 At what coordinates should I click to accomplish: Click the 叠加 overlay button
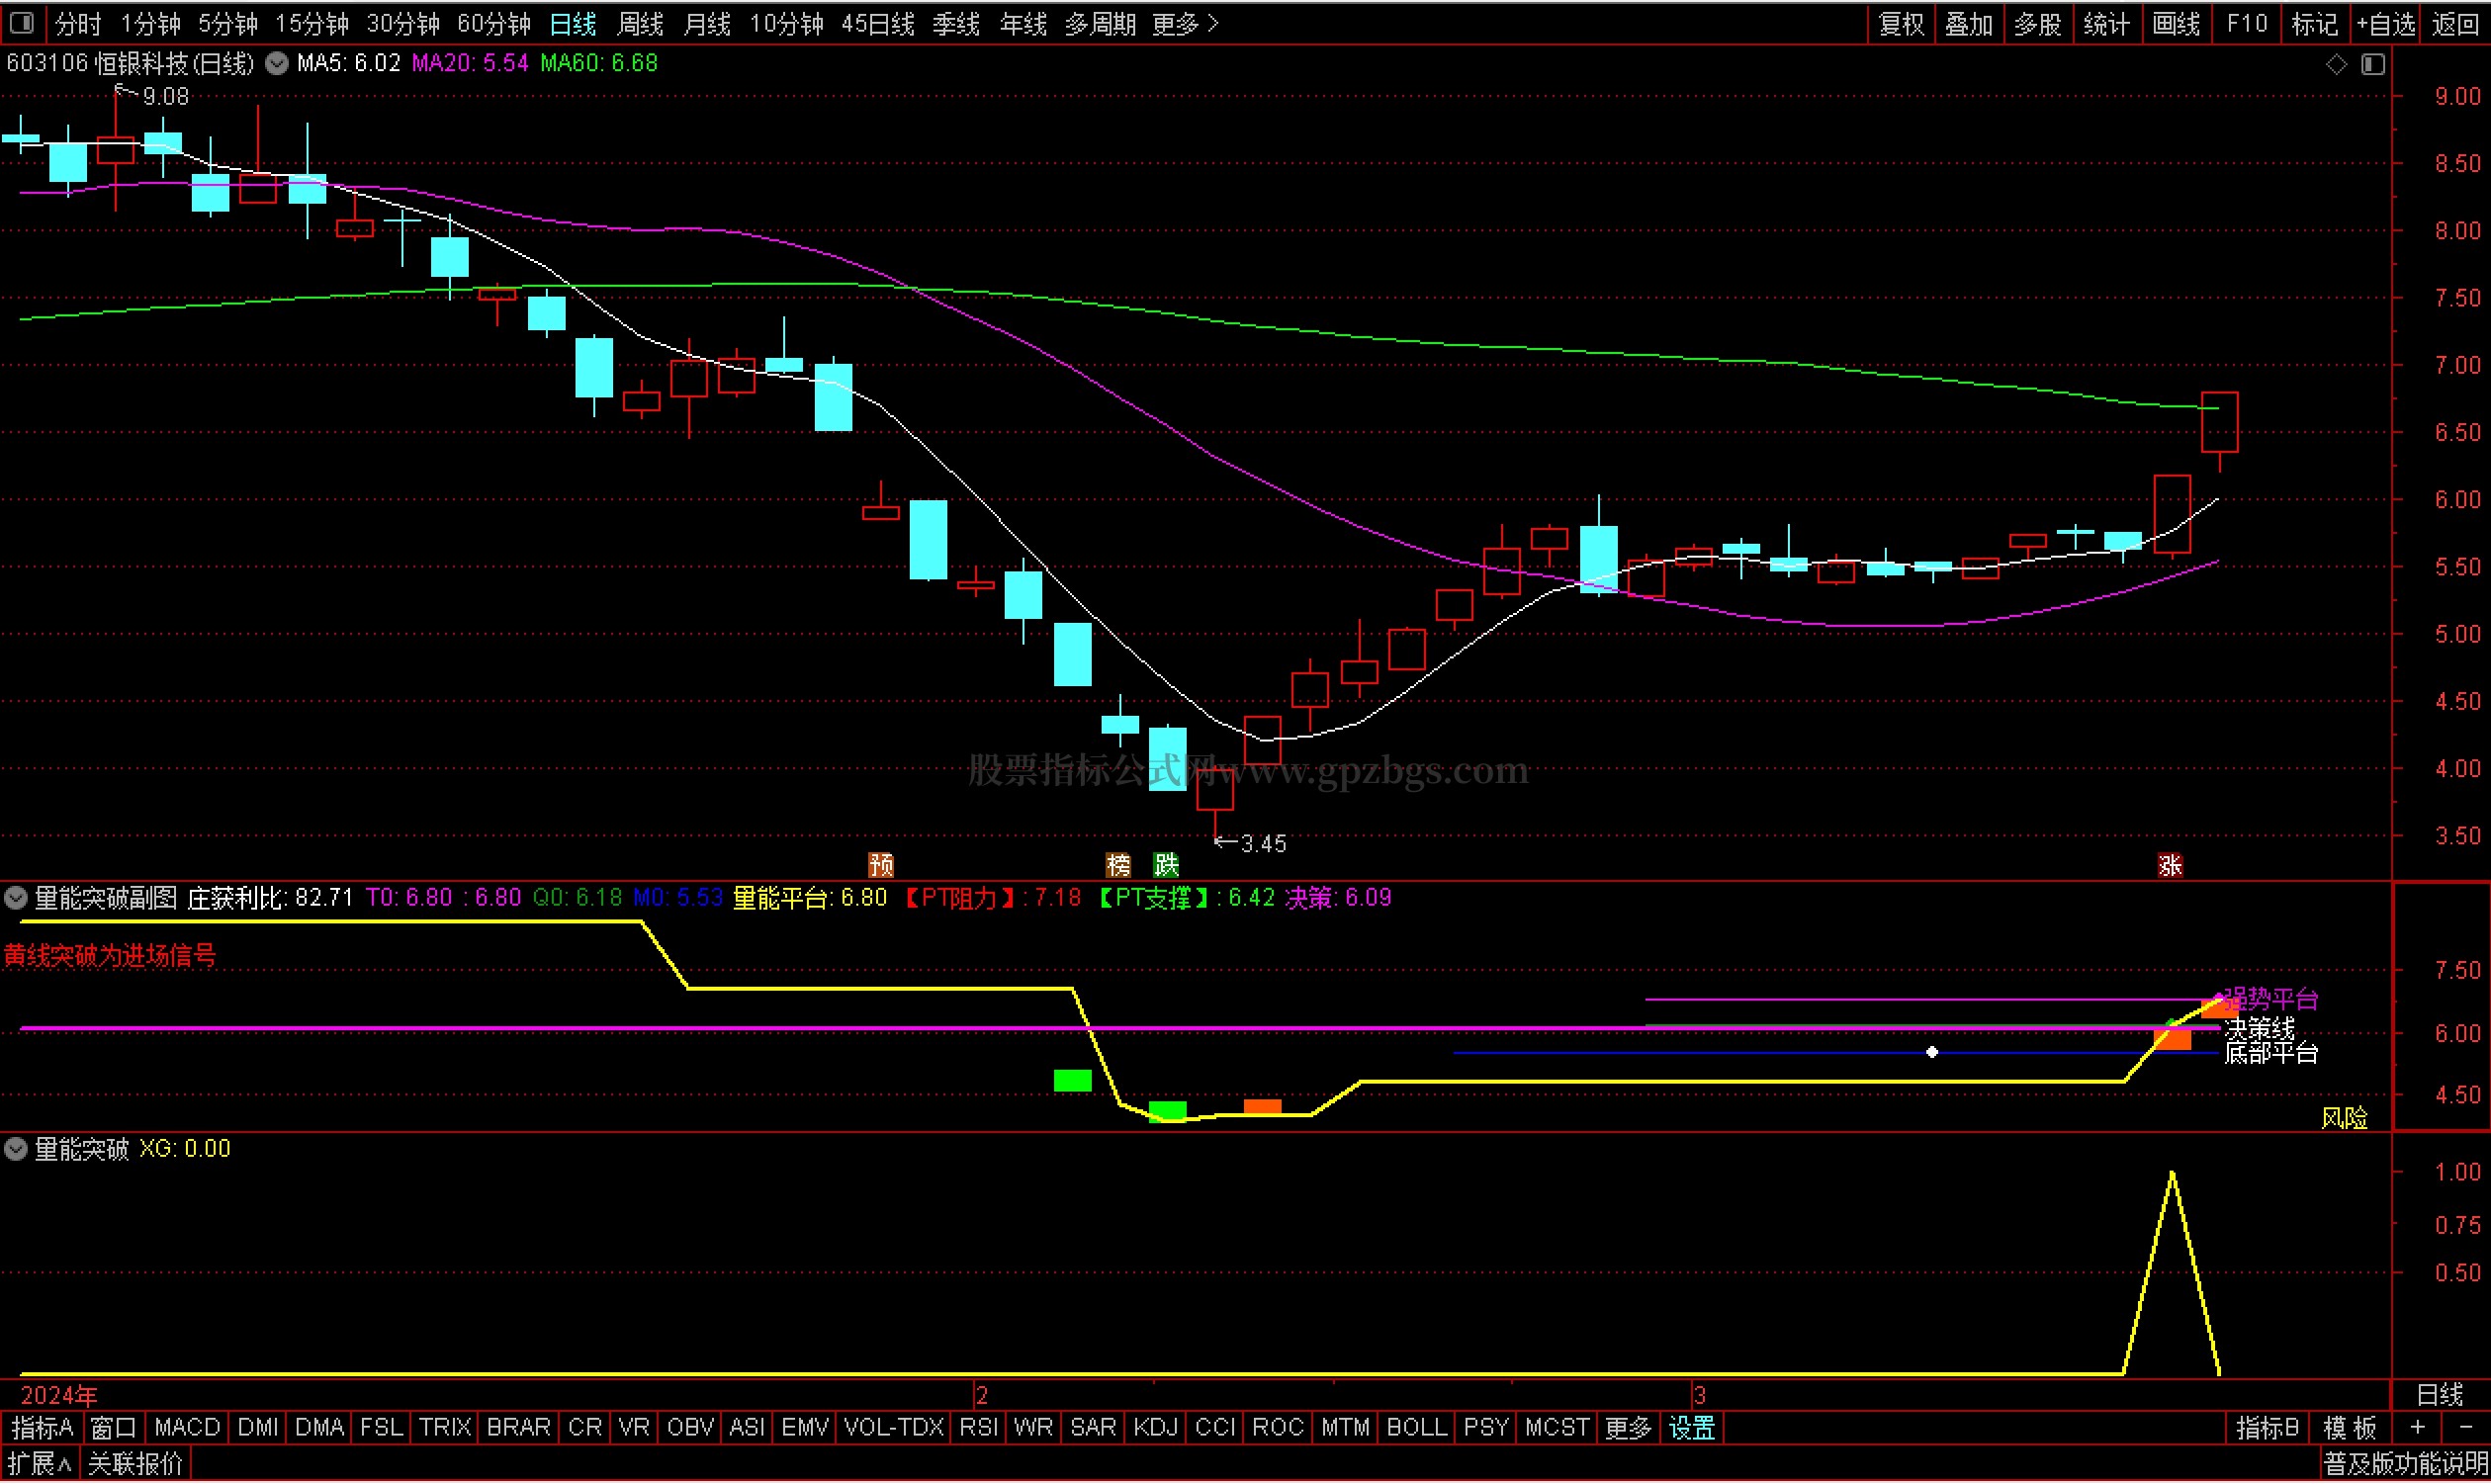point(1969,23)
